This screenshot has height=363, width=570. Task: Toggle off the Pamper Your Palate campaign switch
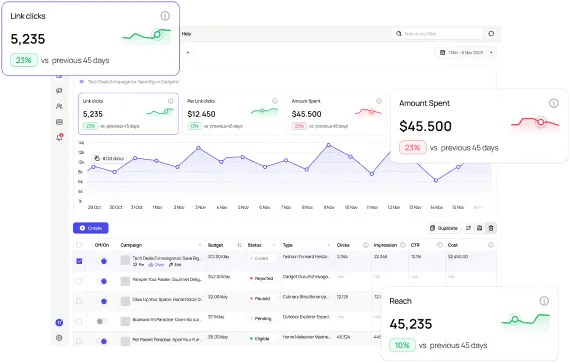click(x=102, y=281)
